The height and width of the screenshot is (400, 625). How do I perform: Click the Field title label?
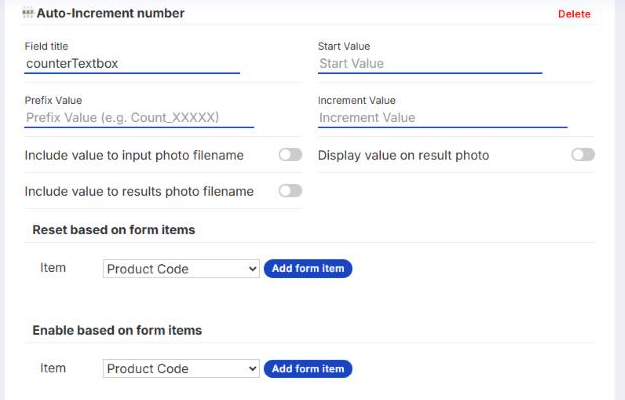46,46
